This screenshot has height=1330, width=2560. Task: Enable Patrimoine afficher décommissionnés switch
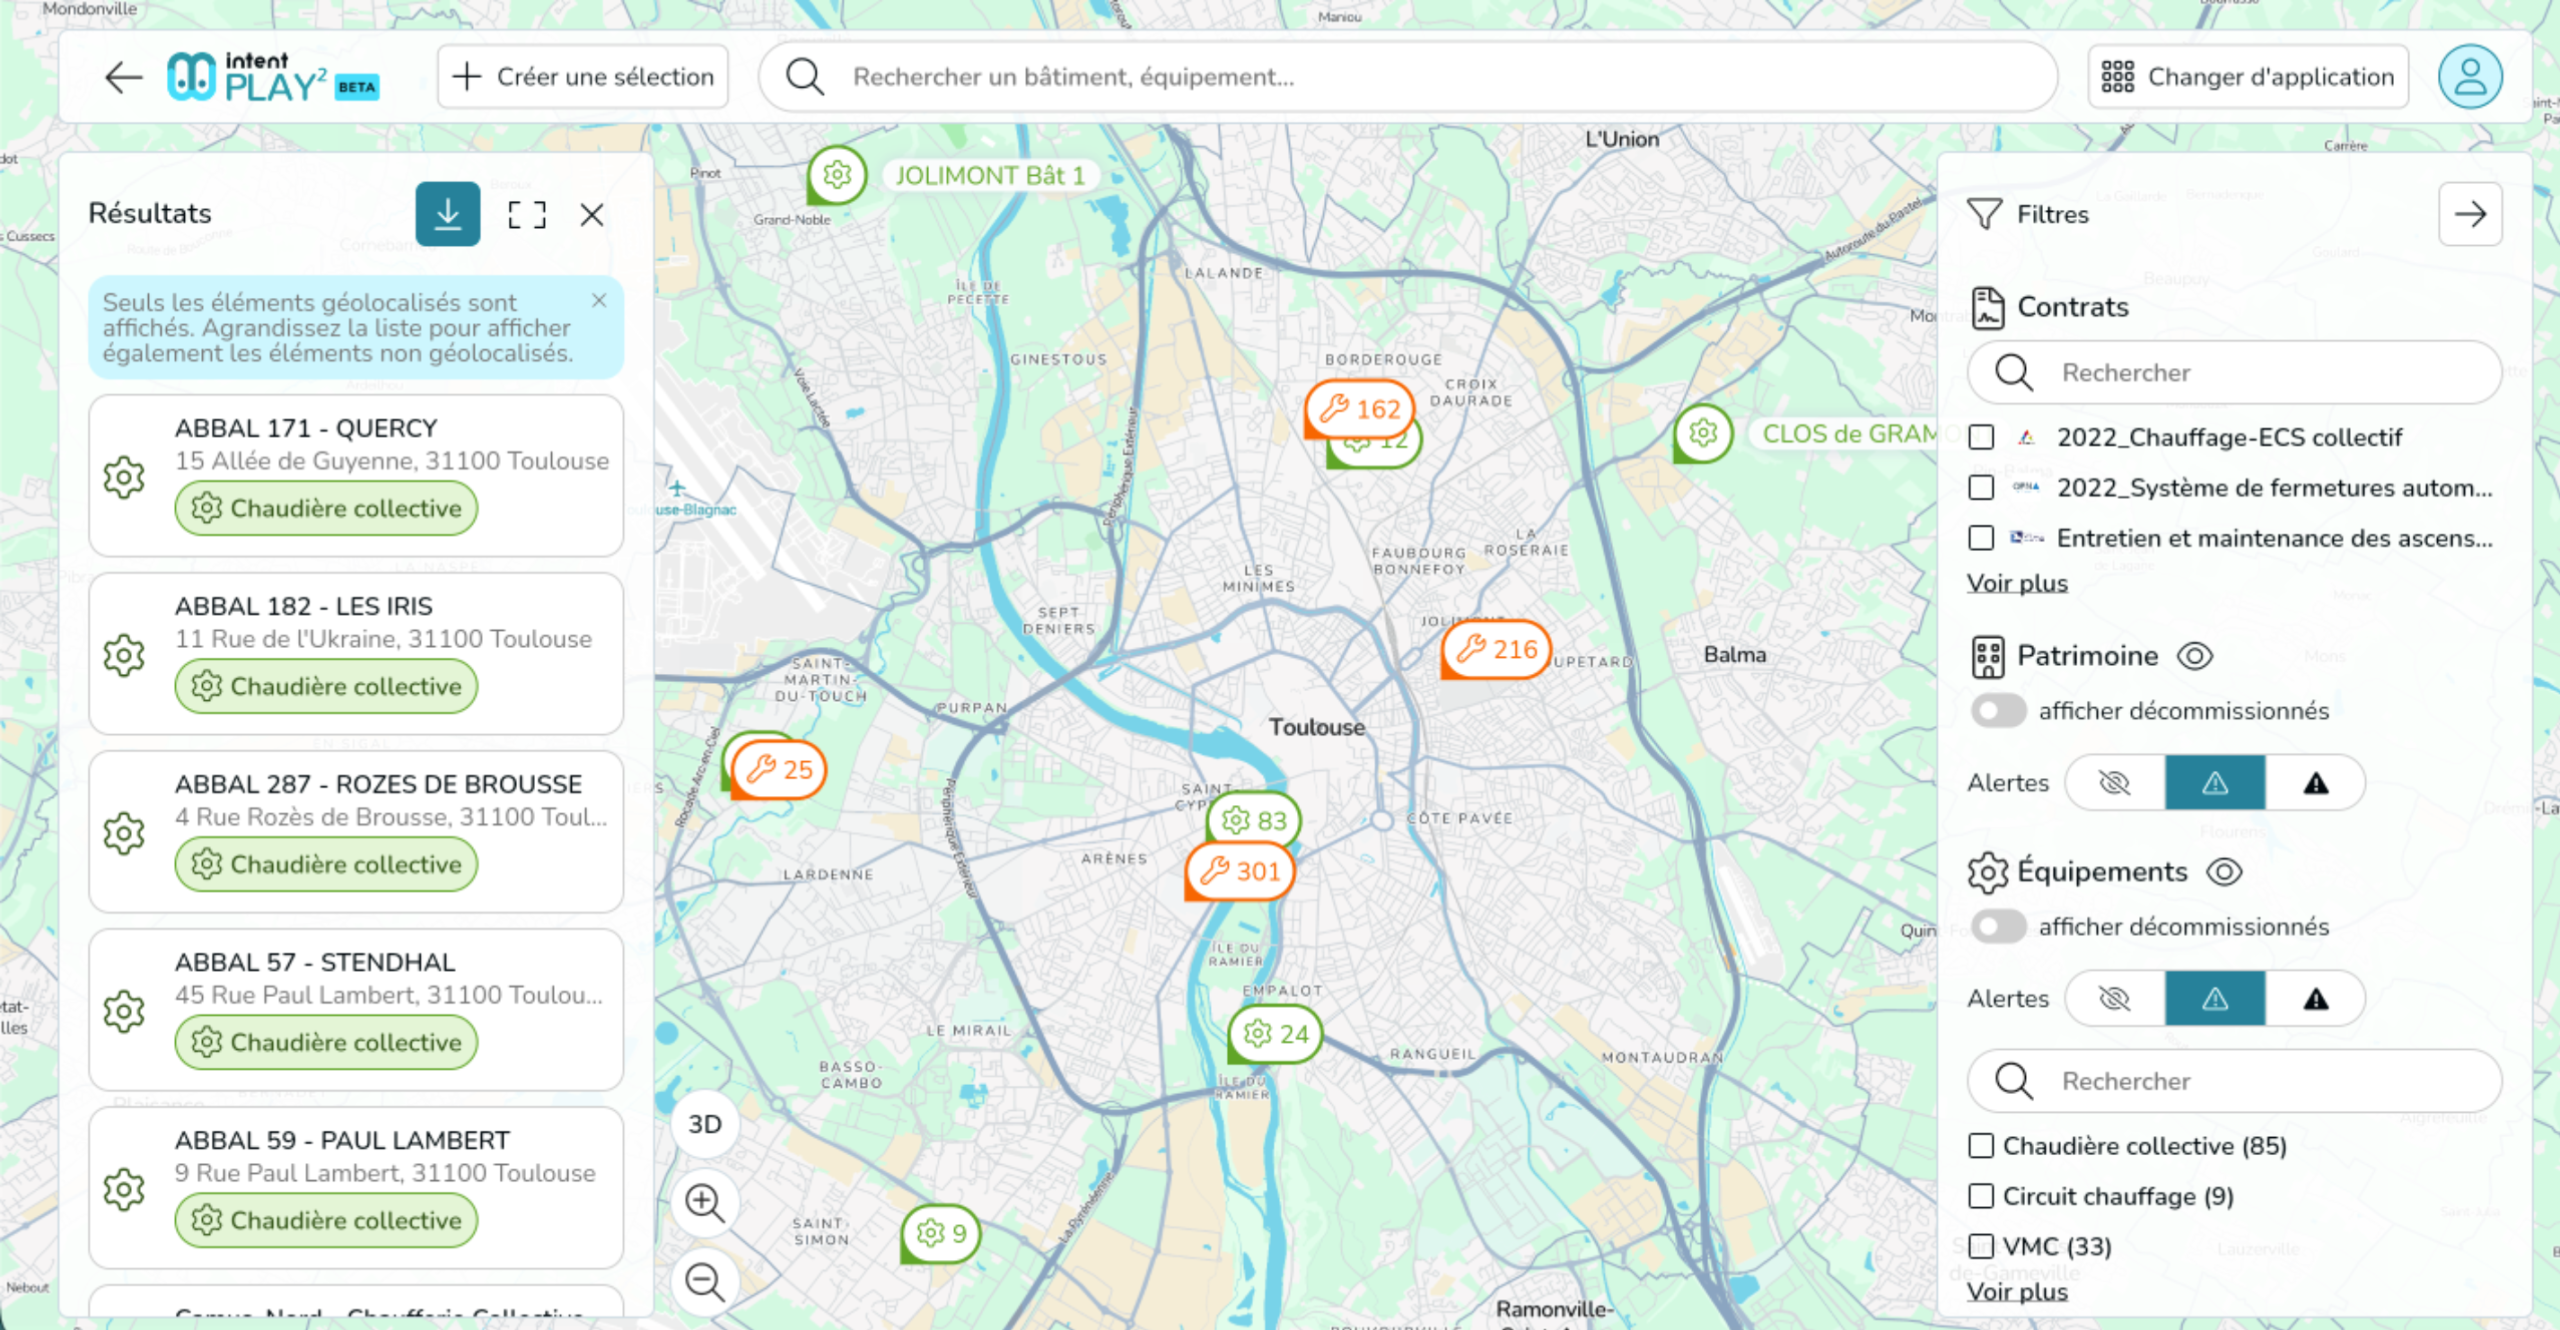coord(1997,711)
